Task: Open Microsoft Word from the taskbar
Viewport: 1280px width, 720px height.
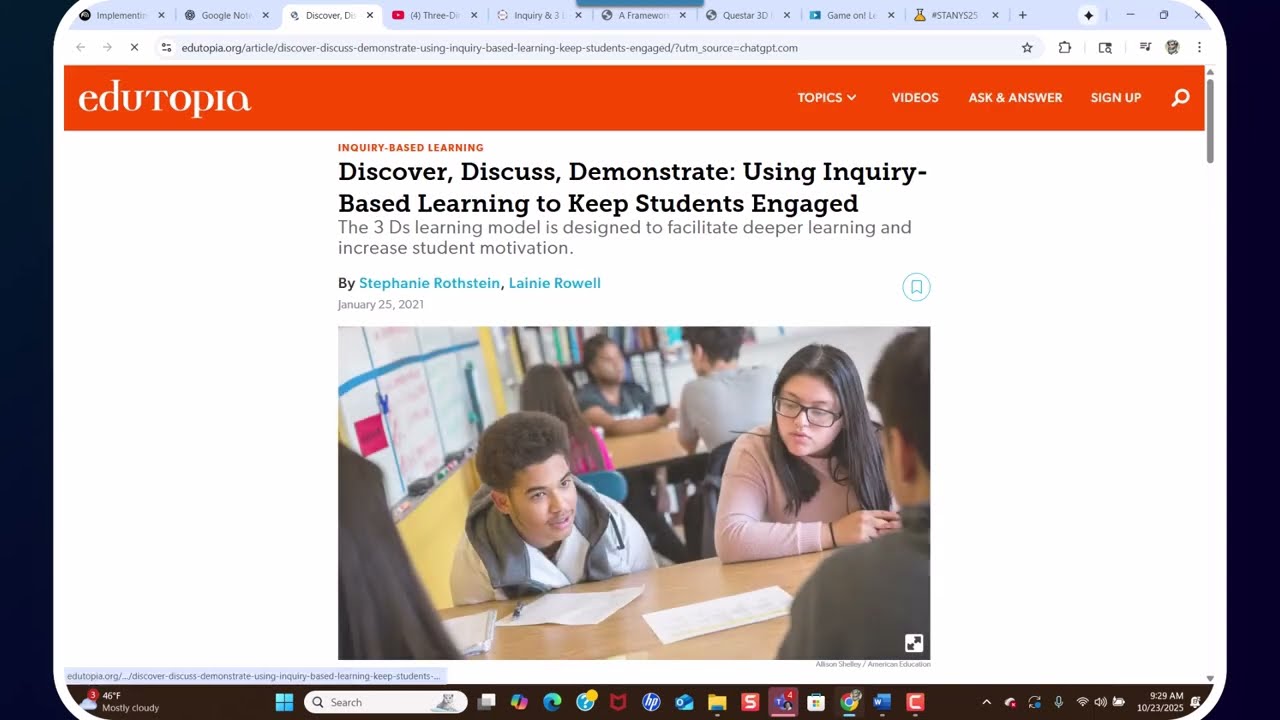Action: pyautogui.click(x=882, y=702)
